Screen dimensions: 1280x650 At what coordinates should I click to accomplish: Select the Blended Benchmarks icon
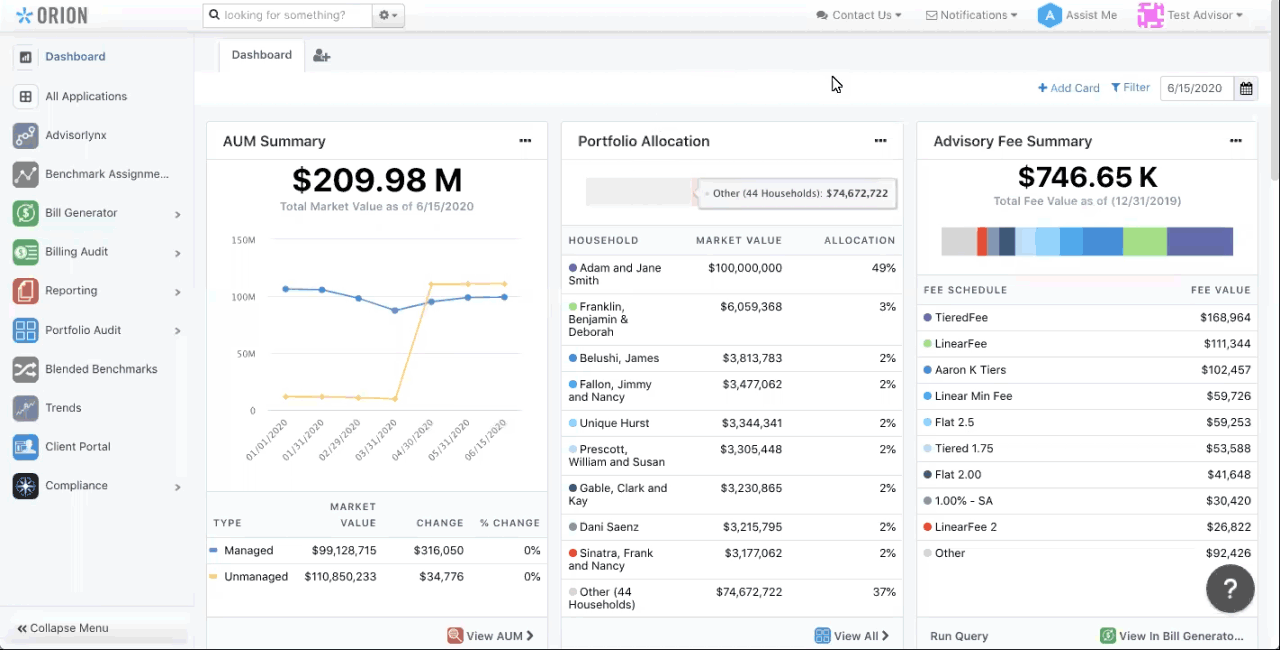point(26,369)
